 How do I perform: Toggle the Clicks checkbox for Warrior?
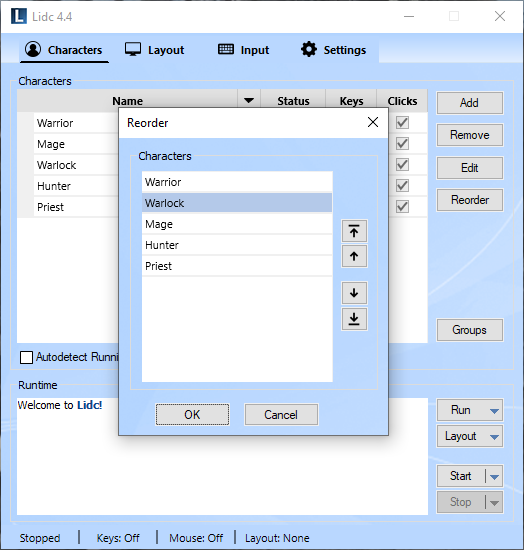point(402,122)
